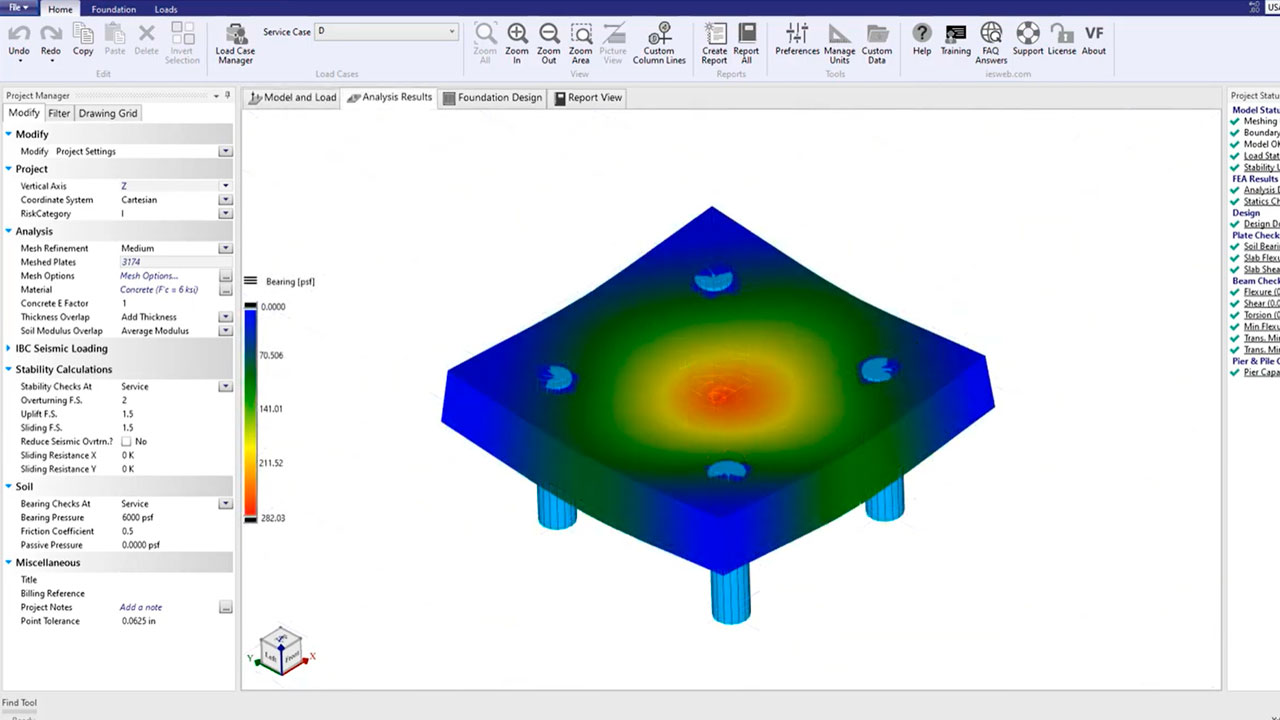Toggle Reduce Seismic Ovrtm checkbox
The width and height of the screenshot is (1280, 720).
(126, 441)
